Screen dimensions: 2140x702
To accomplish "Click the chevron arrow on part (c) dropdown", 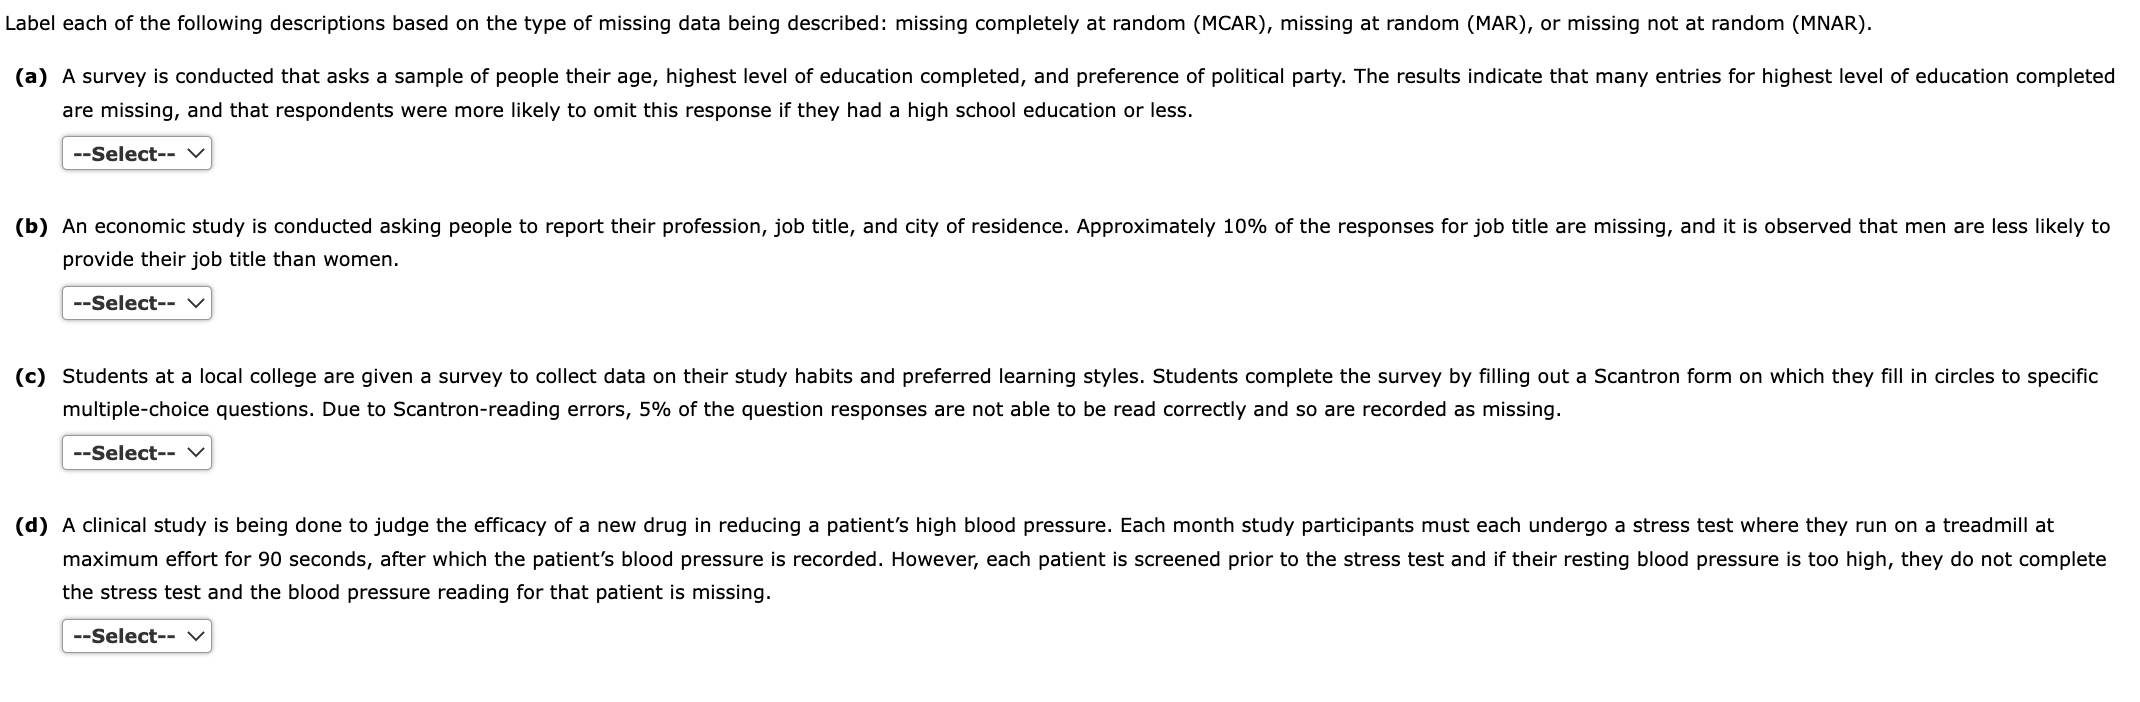I will [196, 452].
